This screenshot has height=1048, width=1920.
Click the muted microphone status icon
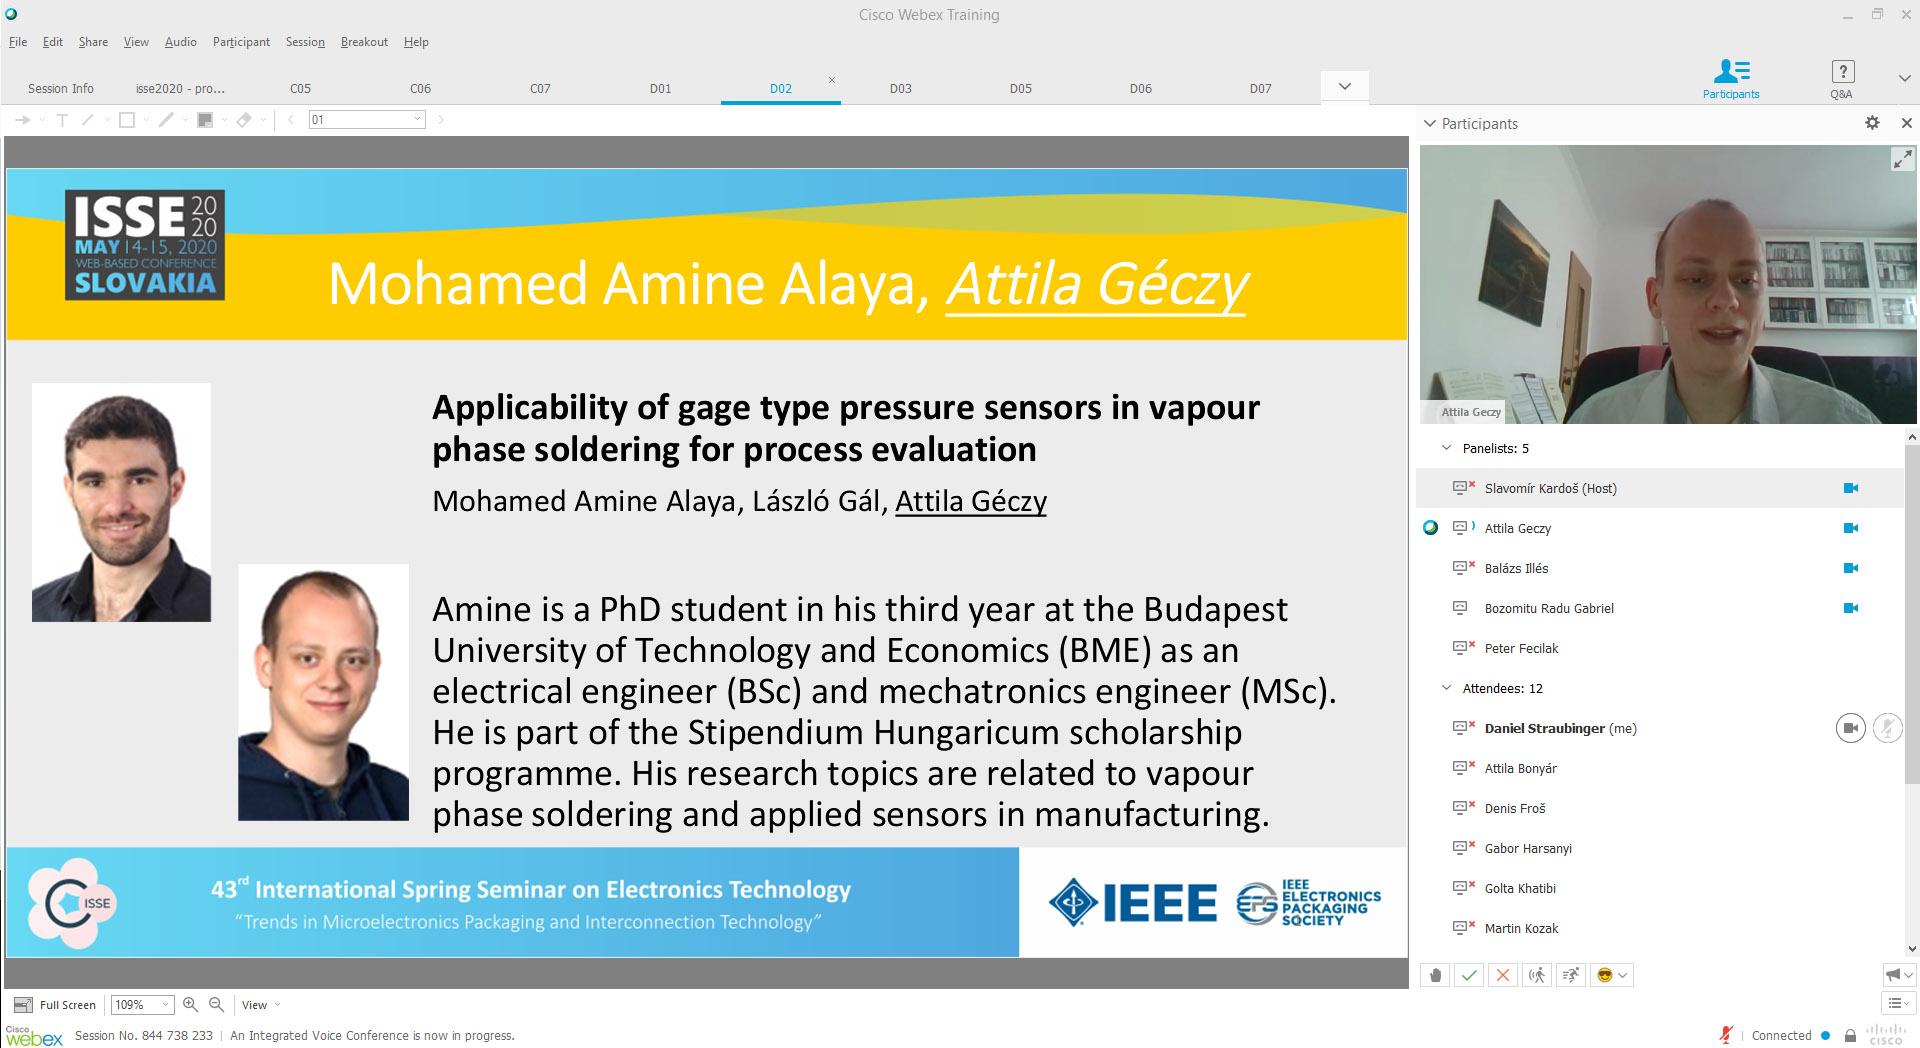coord(1726,1035)
